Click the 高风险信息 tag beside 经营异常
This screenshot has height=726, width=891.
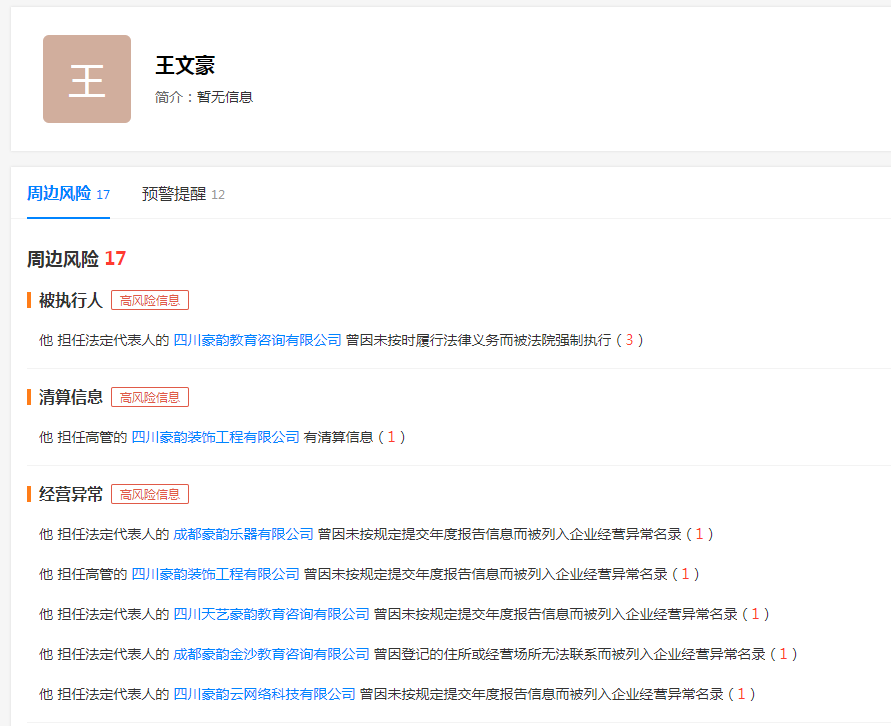tap(150, 494)
